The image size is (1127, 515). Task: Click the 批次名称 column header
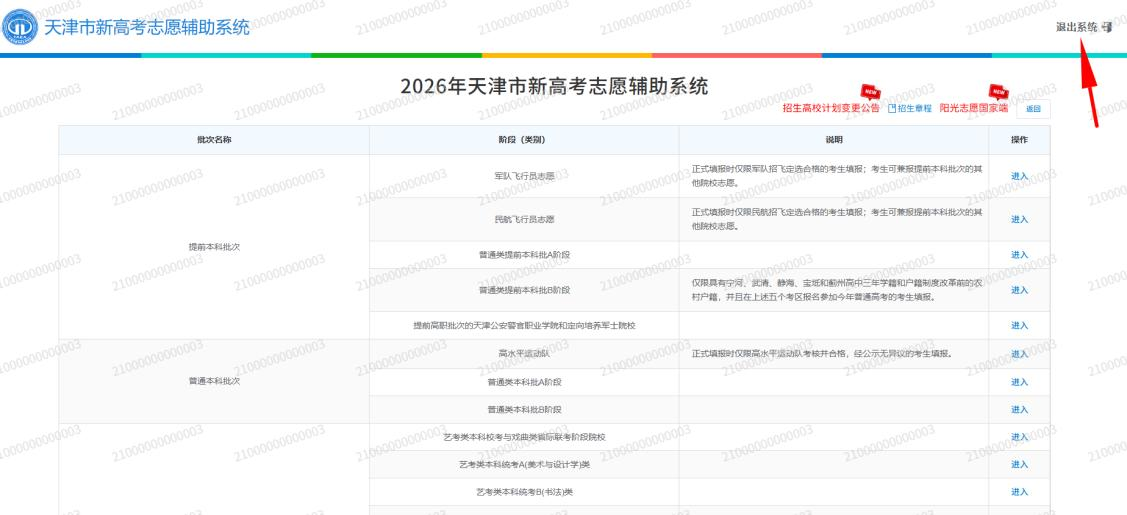[213, 140]
